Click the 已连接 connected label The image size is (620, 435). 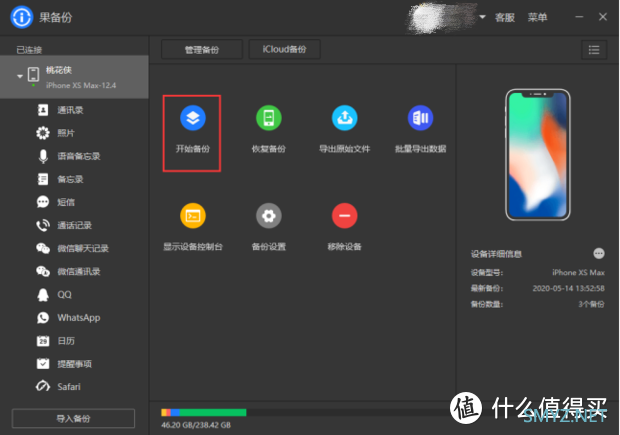[x=29, y=50]
